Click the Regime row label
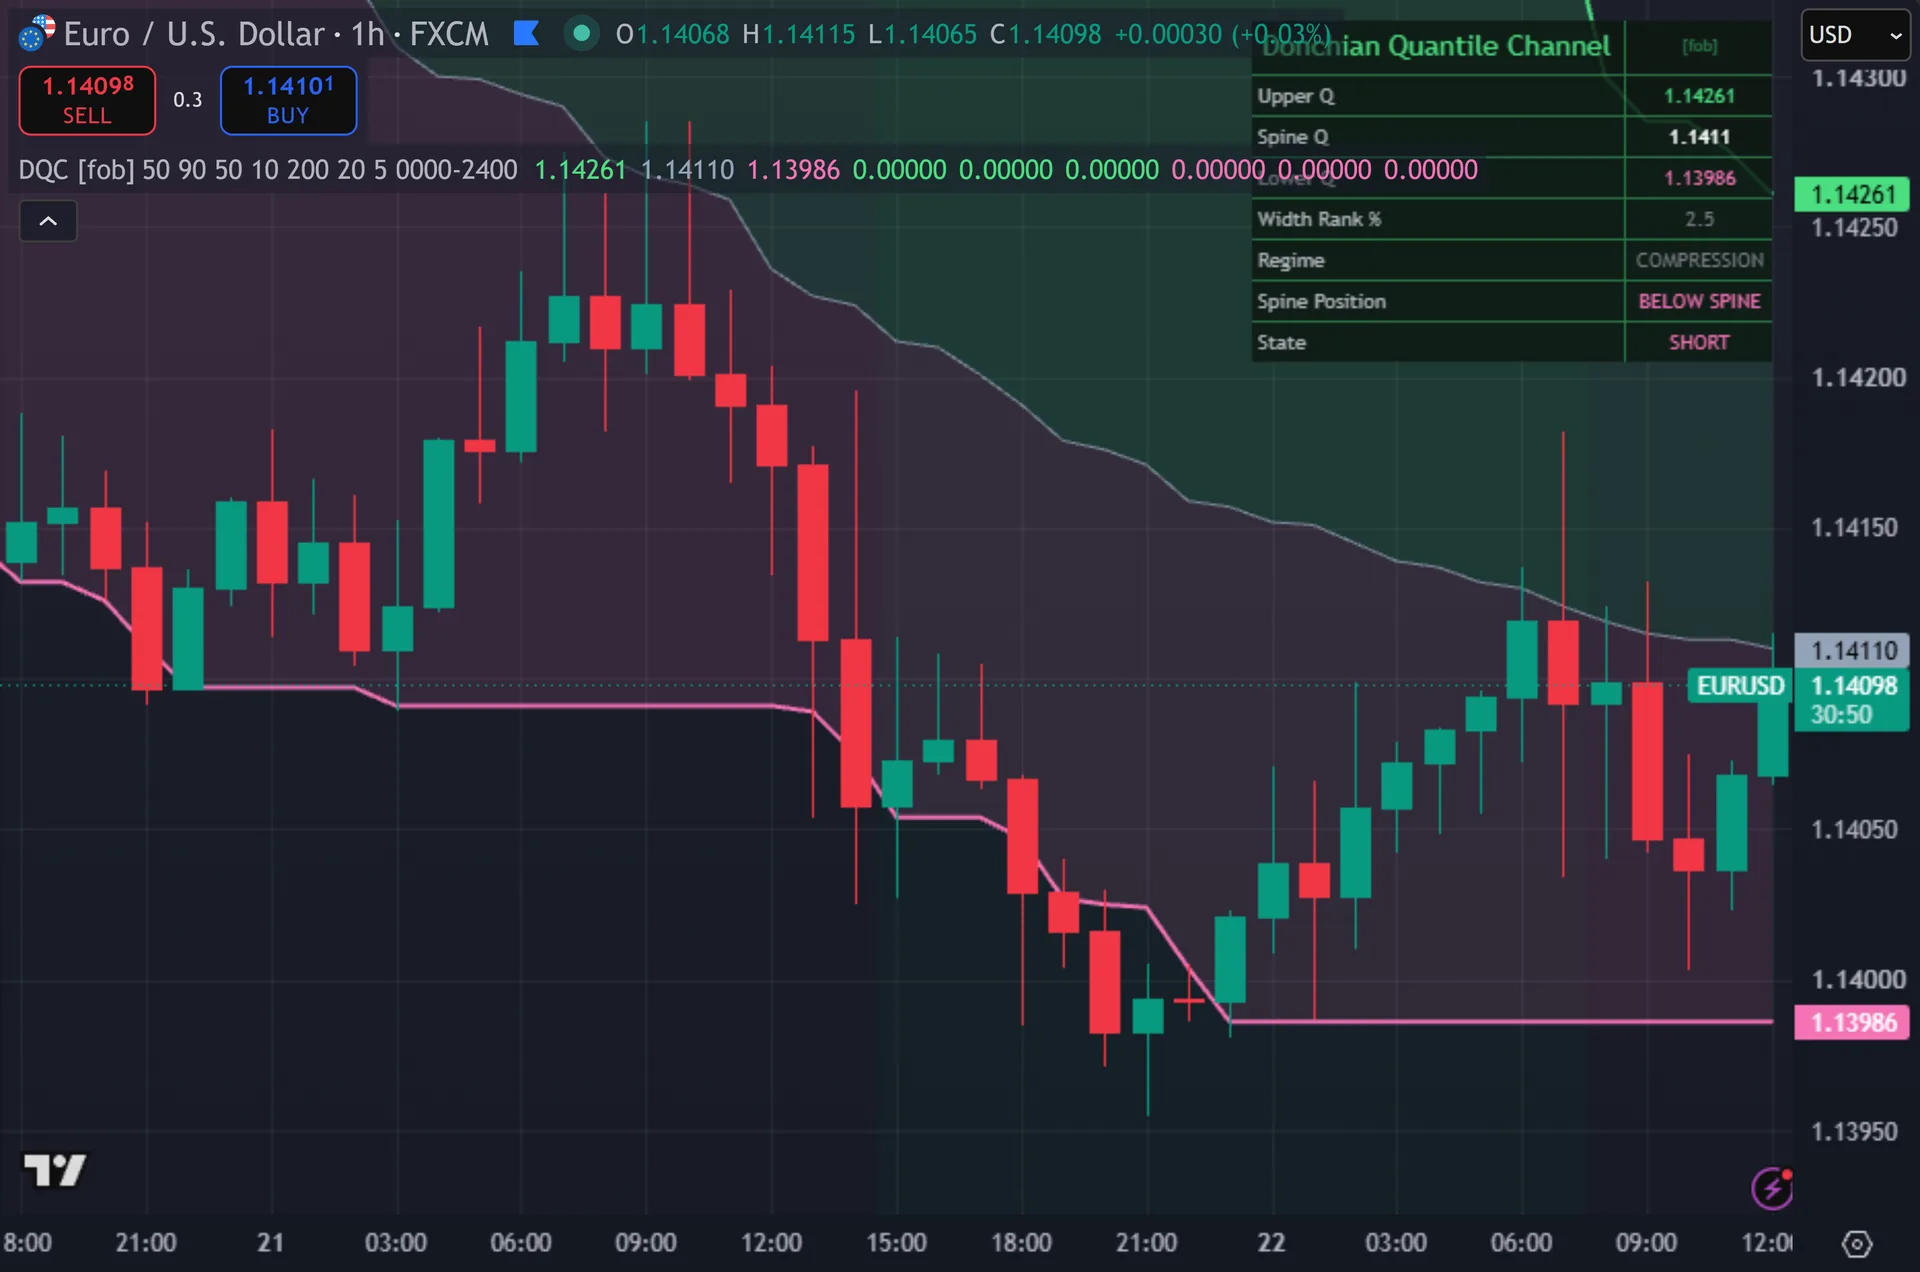1920x1272 pixels. (x=1291, y=260)
